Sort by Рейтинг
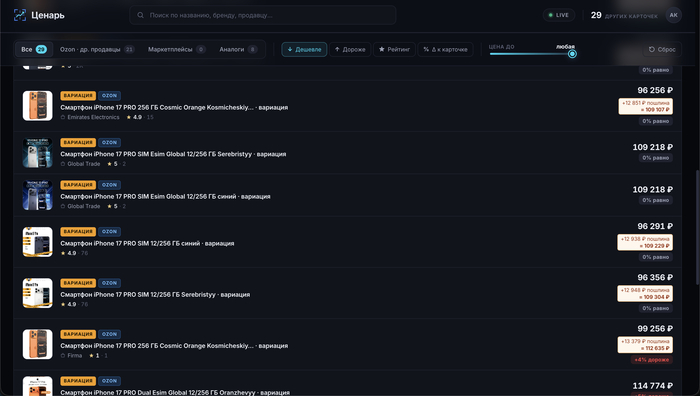 point(394,49)
